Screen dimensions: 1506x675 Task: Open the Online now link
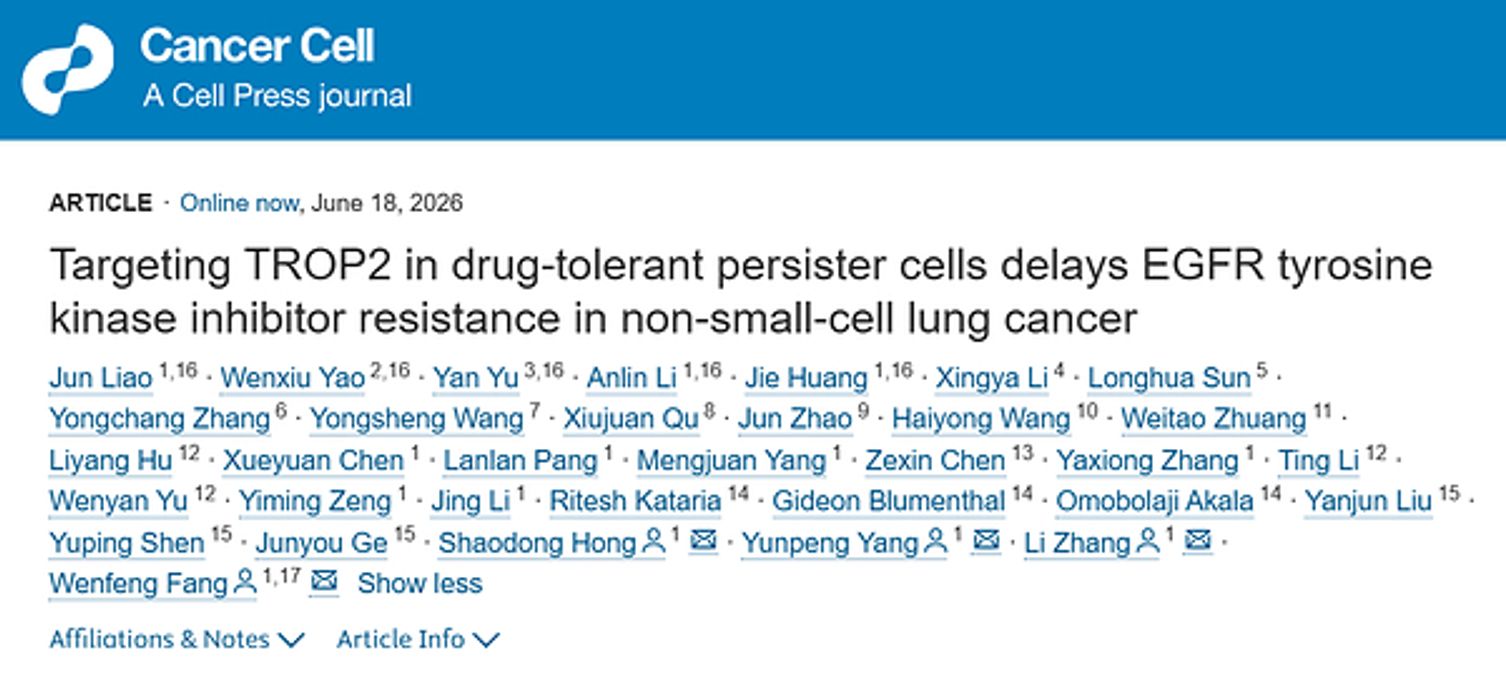click(x=238, y=203)
